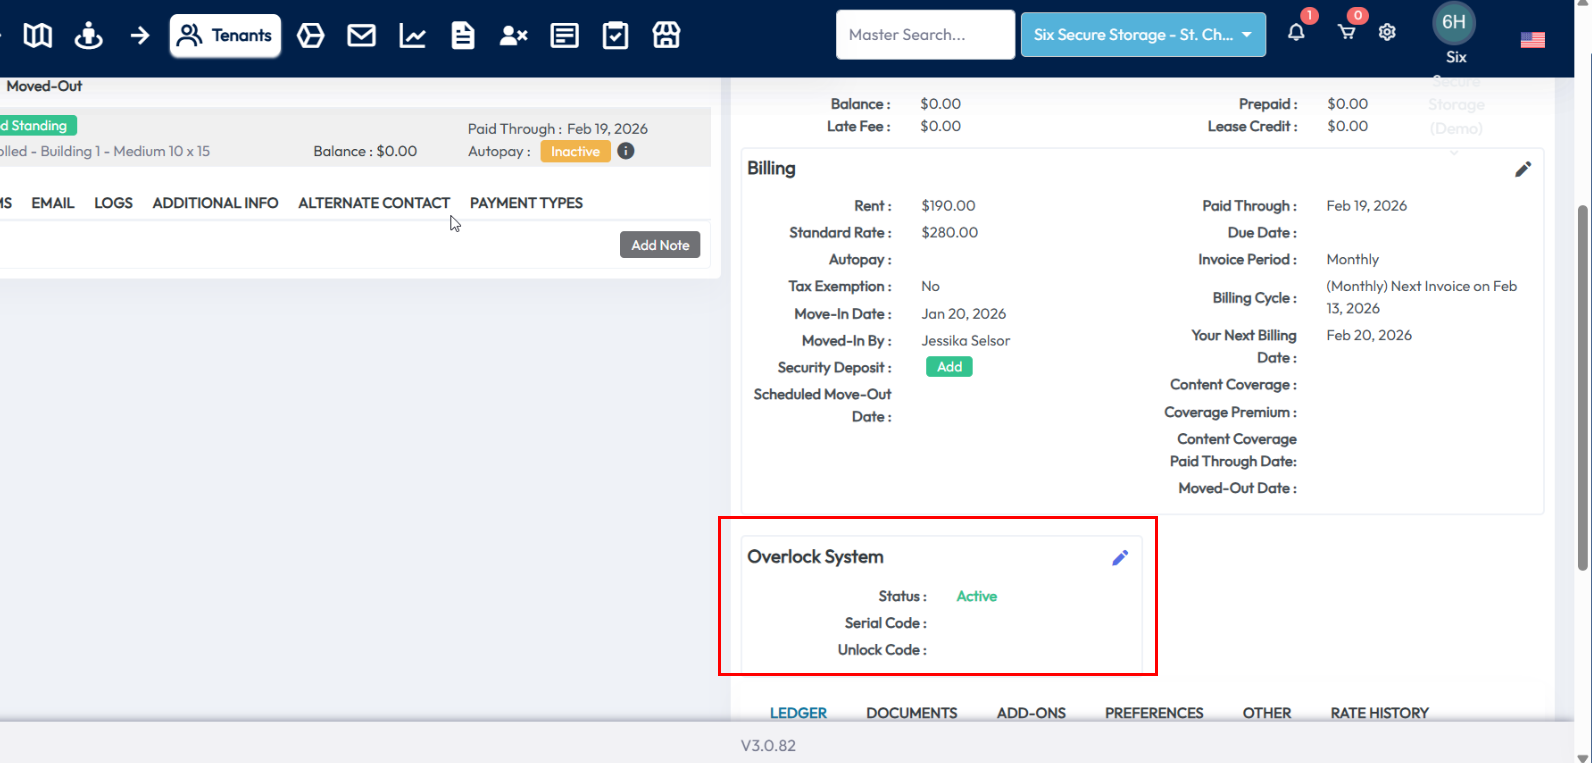
Task: Click the Add Note button
Action: pyautogui.click(x=660, y=245)
